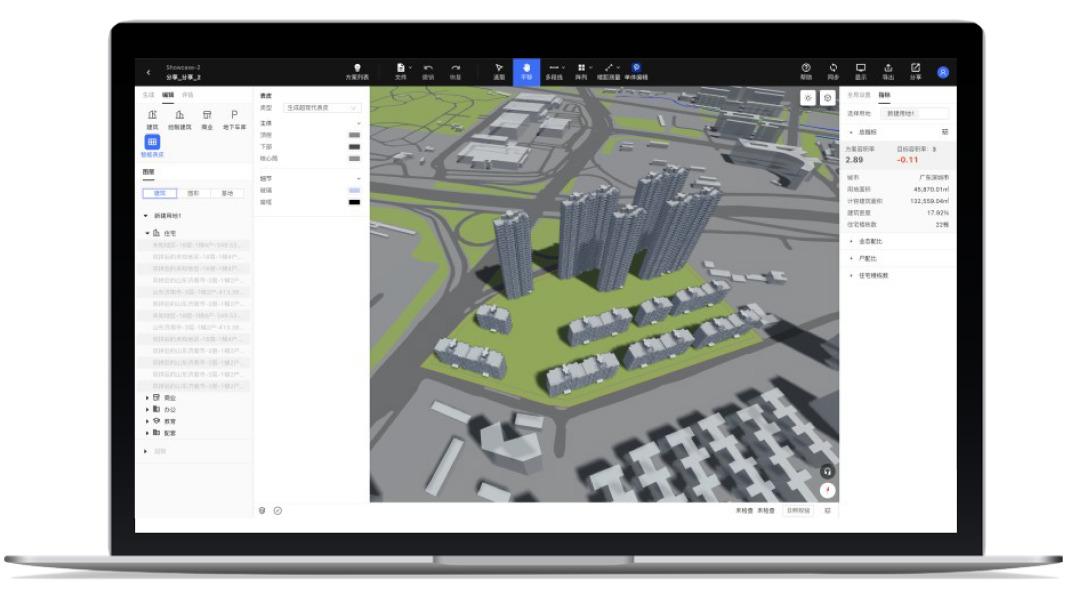This screenshot has width=1067, height=600.
Task: Change the 顶部 color swatch
Action: coord(355,135)
